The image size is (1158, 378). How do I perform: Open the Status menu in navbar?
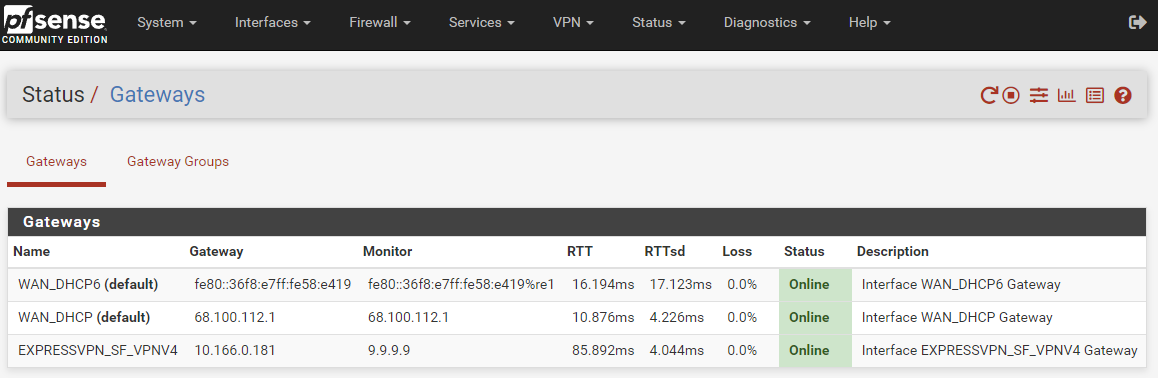click(x=659, y=23)
